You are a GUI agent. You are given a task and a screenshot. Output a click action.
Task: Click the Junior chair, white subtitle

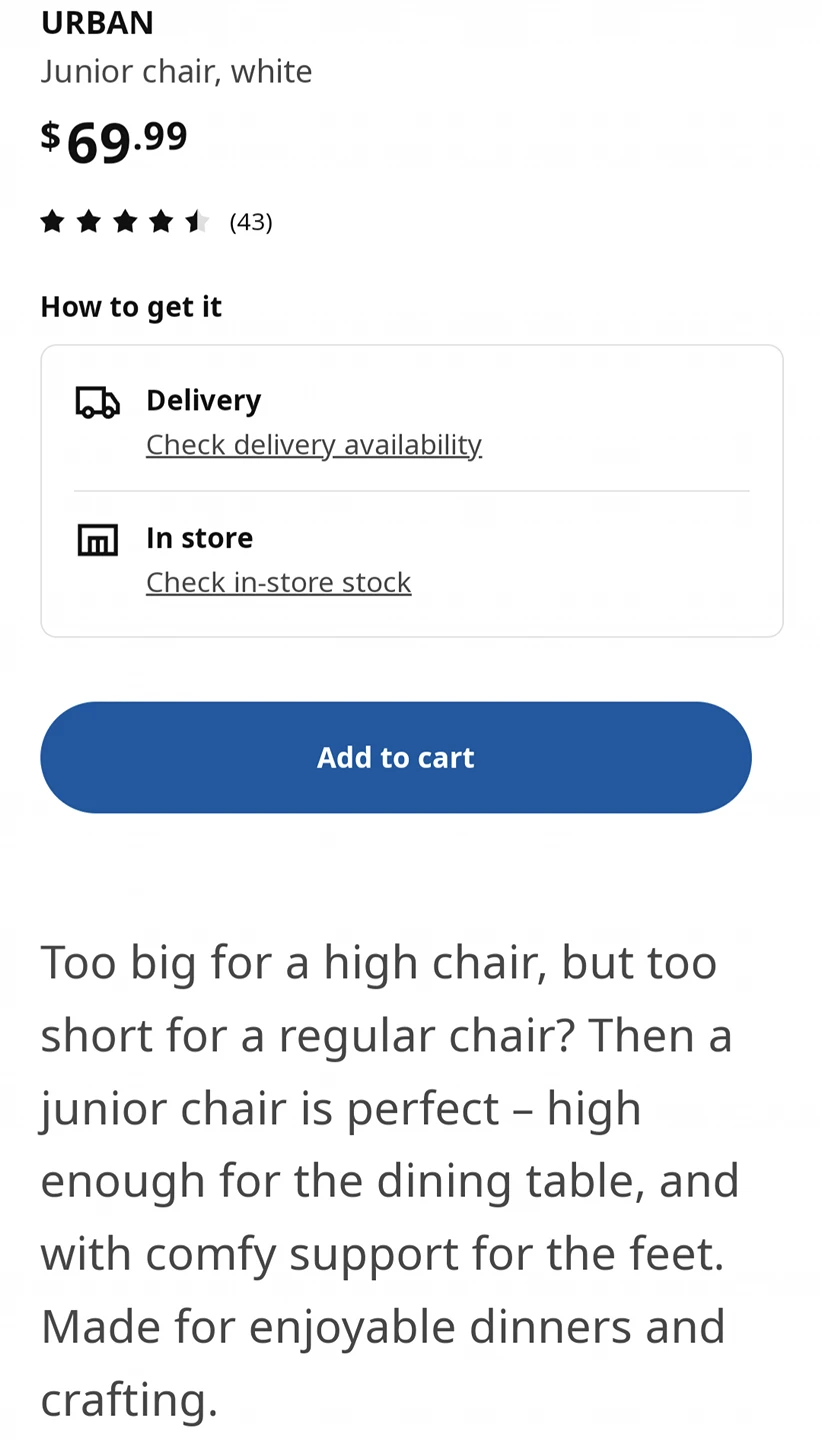177,71
